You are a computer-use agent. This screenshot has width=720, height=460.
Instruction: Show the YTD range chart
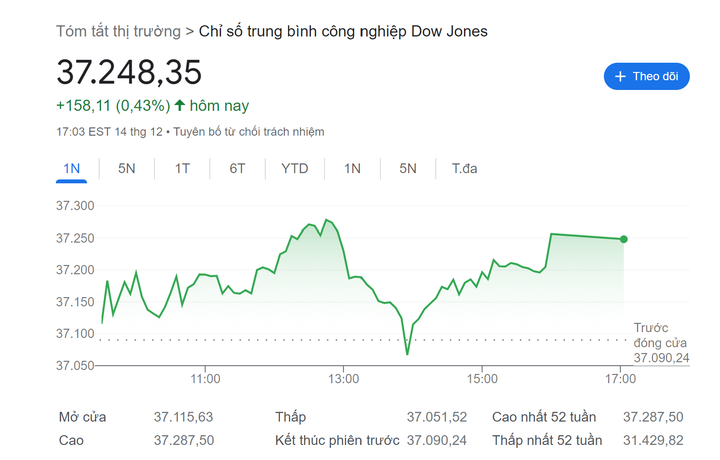coord(295,168)
